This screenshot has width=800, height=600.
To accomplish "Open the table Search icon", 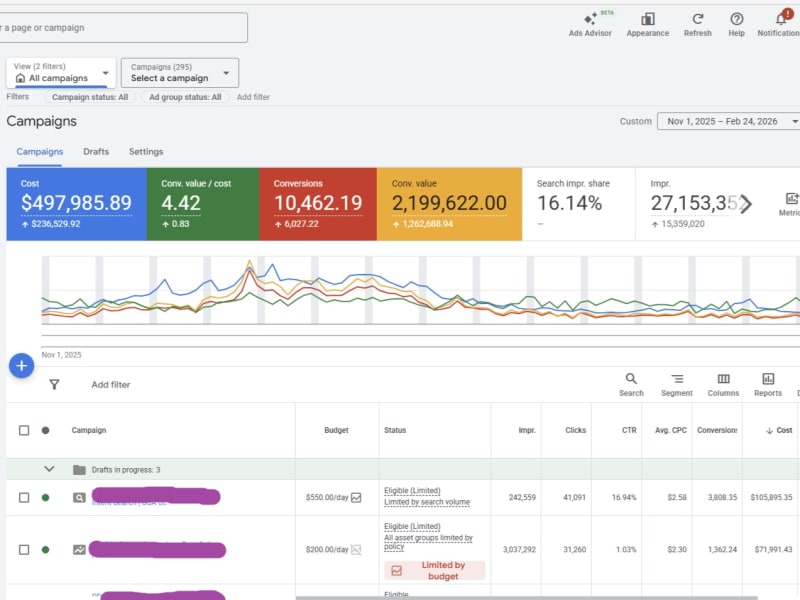I will click(x=631, y=379).
